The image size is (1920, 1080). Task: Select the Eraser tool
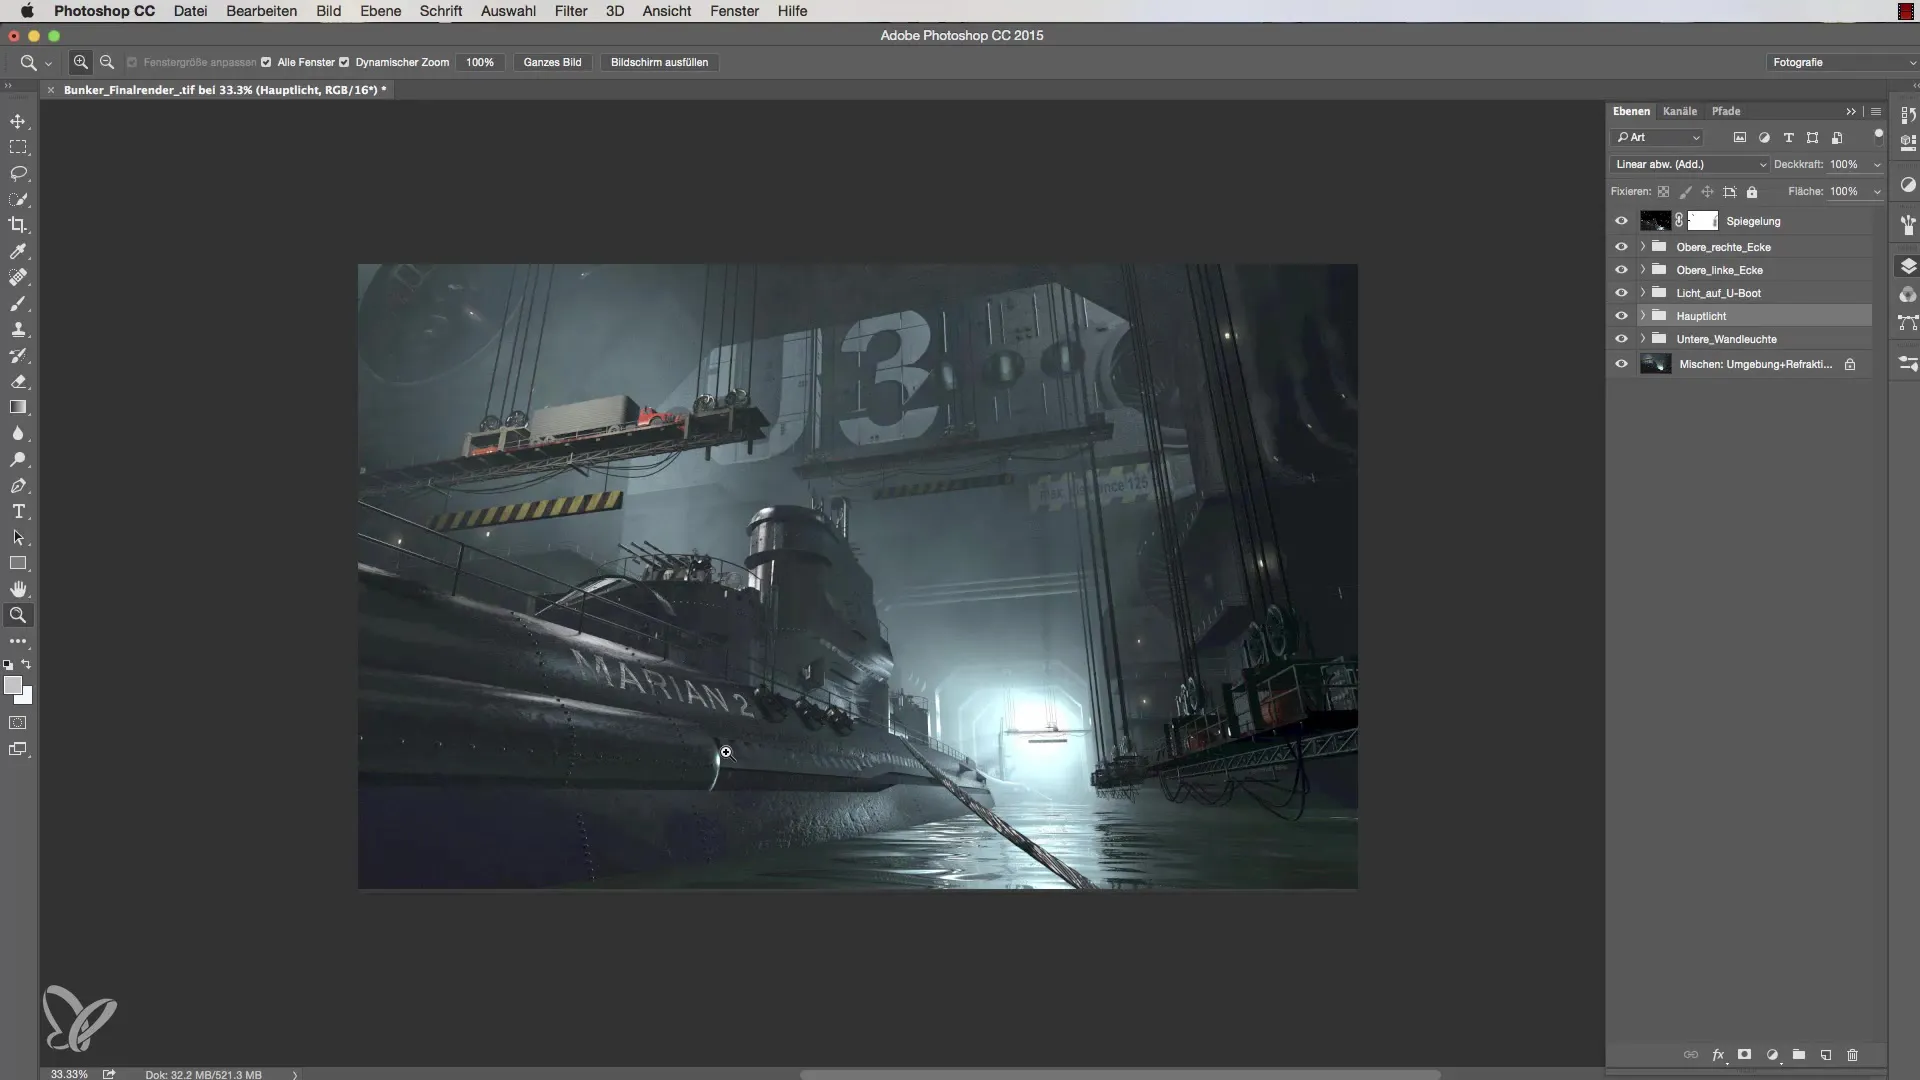click(18, 381)
